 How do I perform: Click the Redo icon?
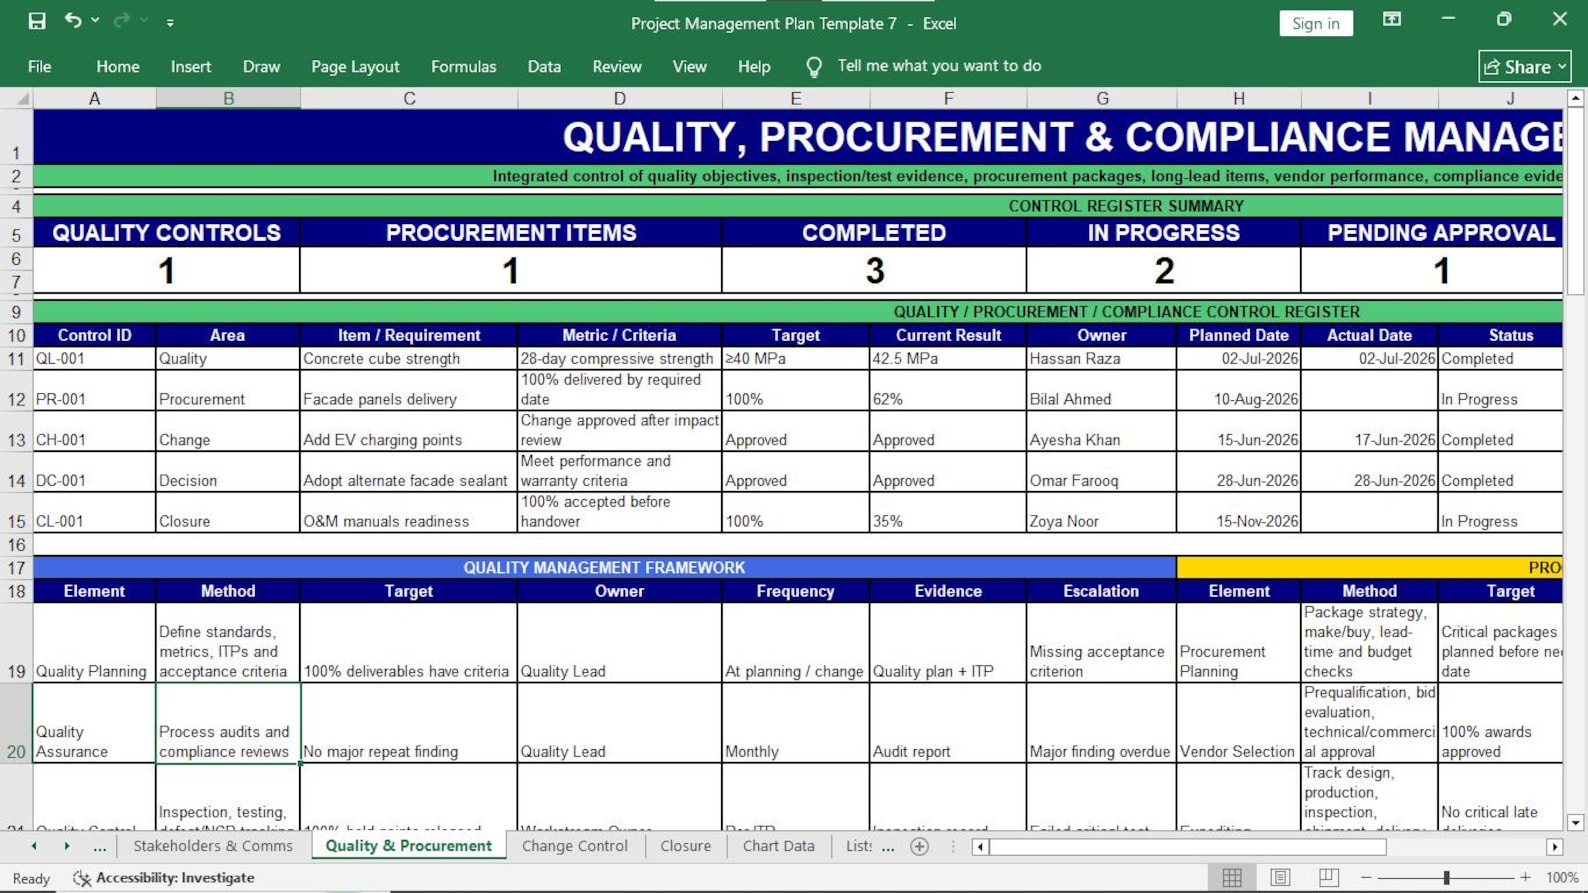tap(122, 20)
